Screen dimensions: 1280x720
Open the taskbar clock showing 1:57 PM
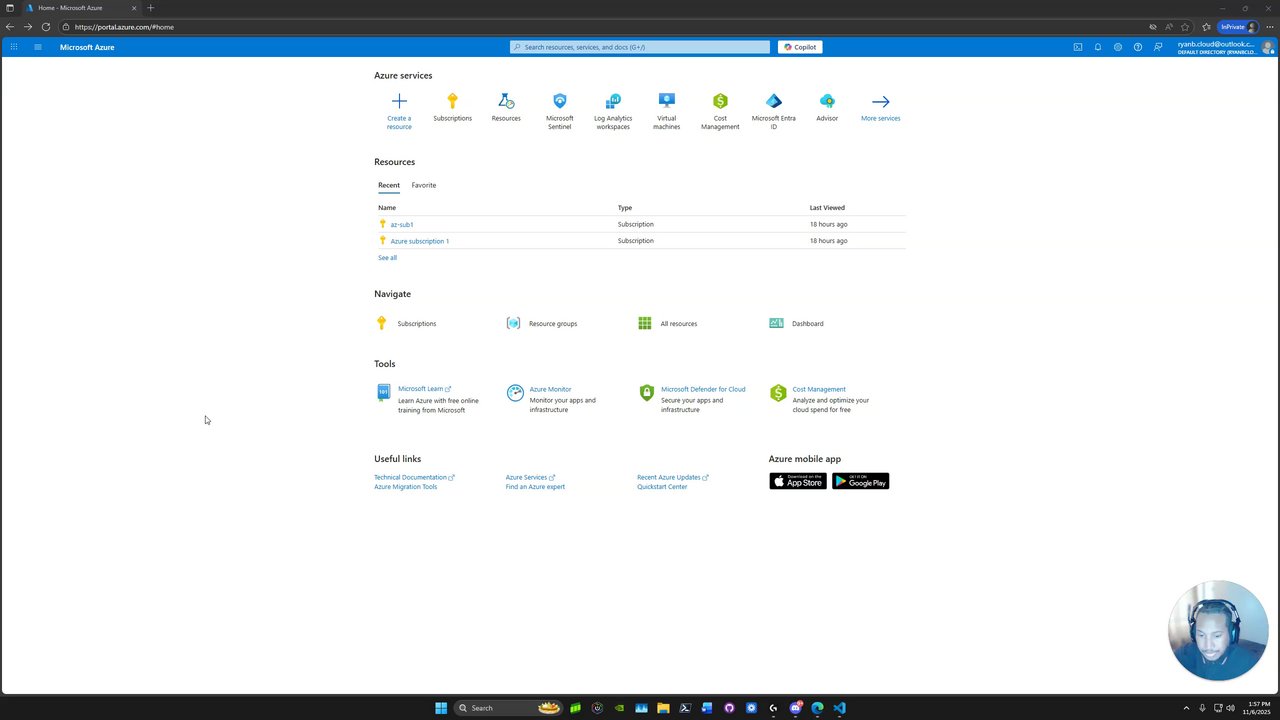tap(1259, 708)
